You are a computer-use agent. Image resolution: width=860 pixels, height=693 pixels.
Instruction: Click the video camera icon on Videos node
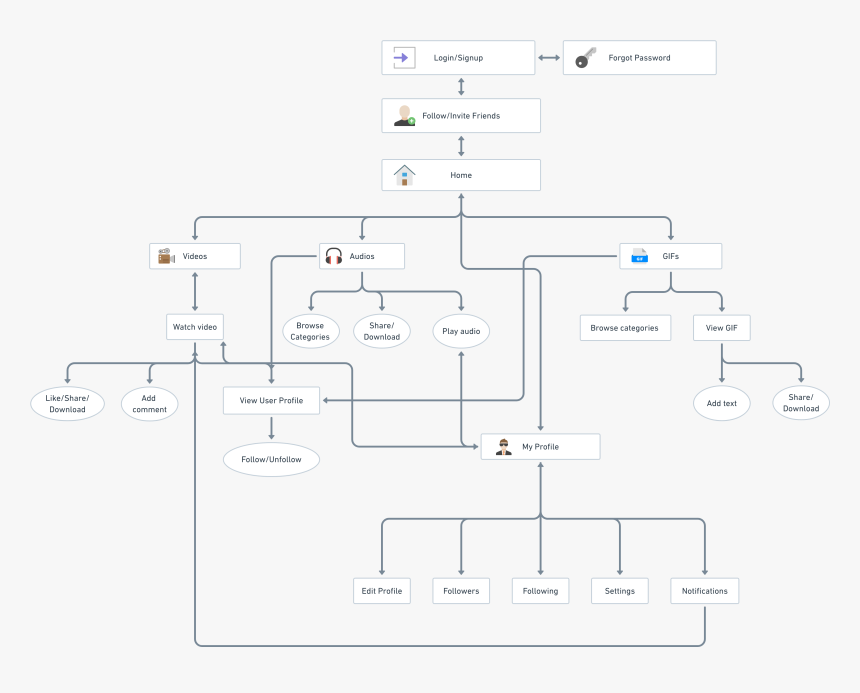pos(166,255)
